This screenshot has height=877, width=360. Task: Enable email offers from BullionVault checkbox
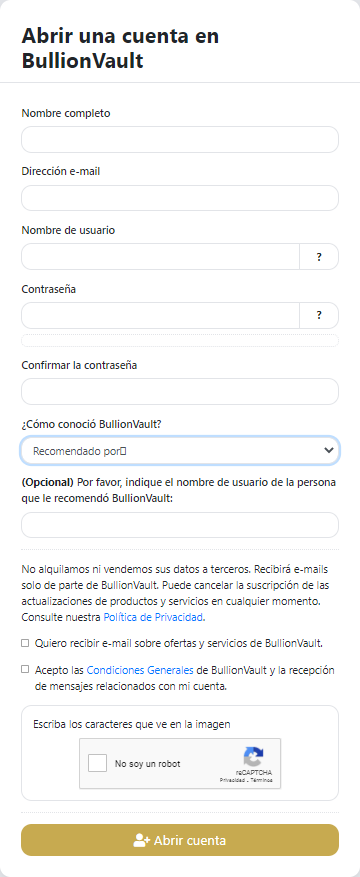pyautogui.click(x=25, y=643)
